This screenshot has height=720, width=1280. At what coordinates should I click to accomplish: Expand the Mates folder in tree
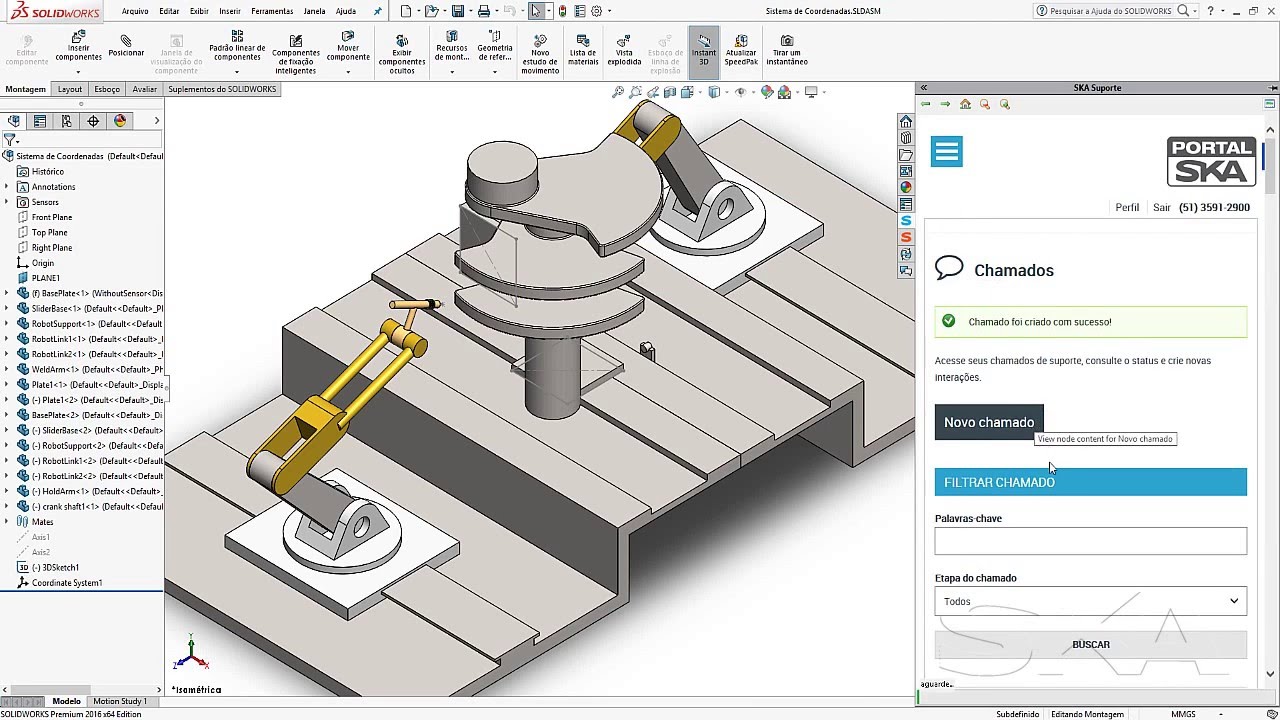point(7,522)
